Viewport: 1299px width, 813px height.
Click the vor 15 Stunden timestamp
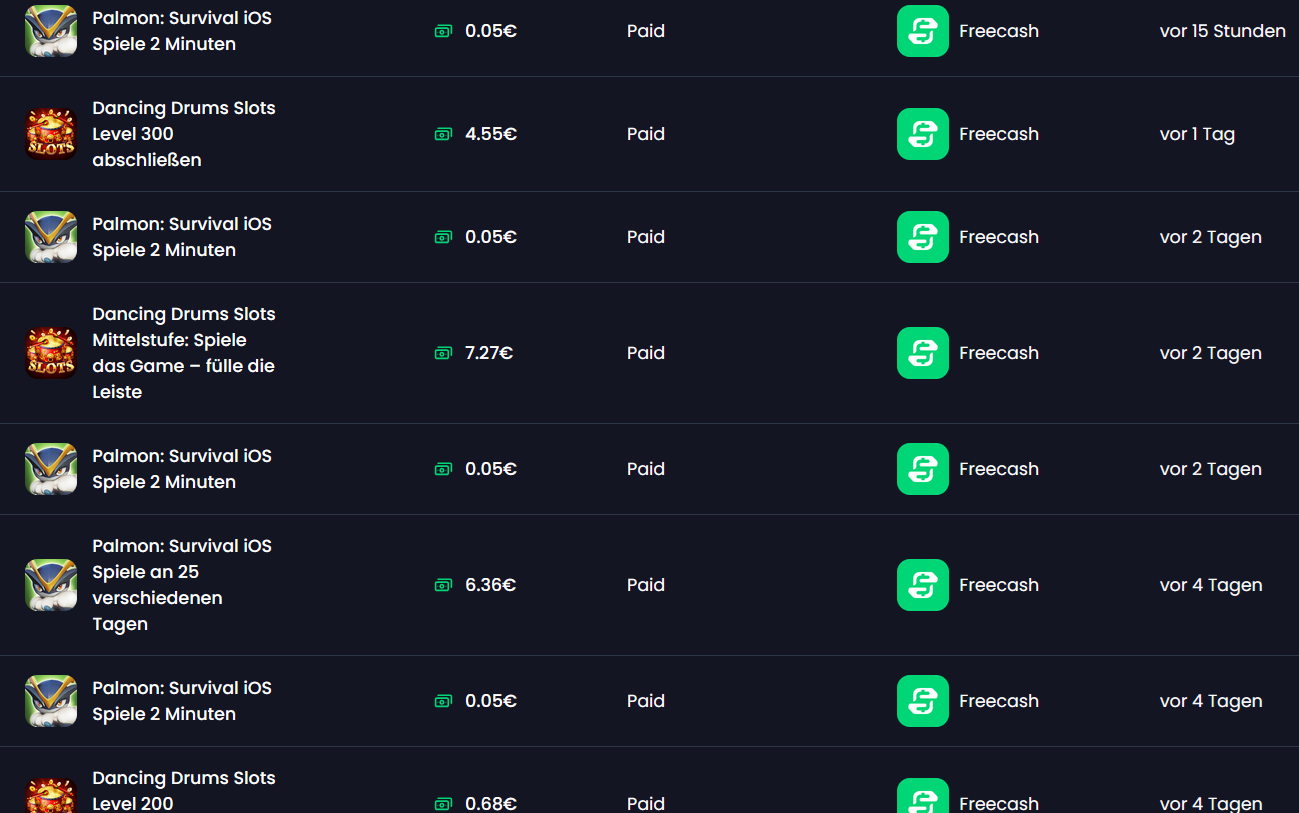[x=1223, y=31]
